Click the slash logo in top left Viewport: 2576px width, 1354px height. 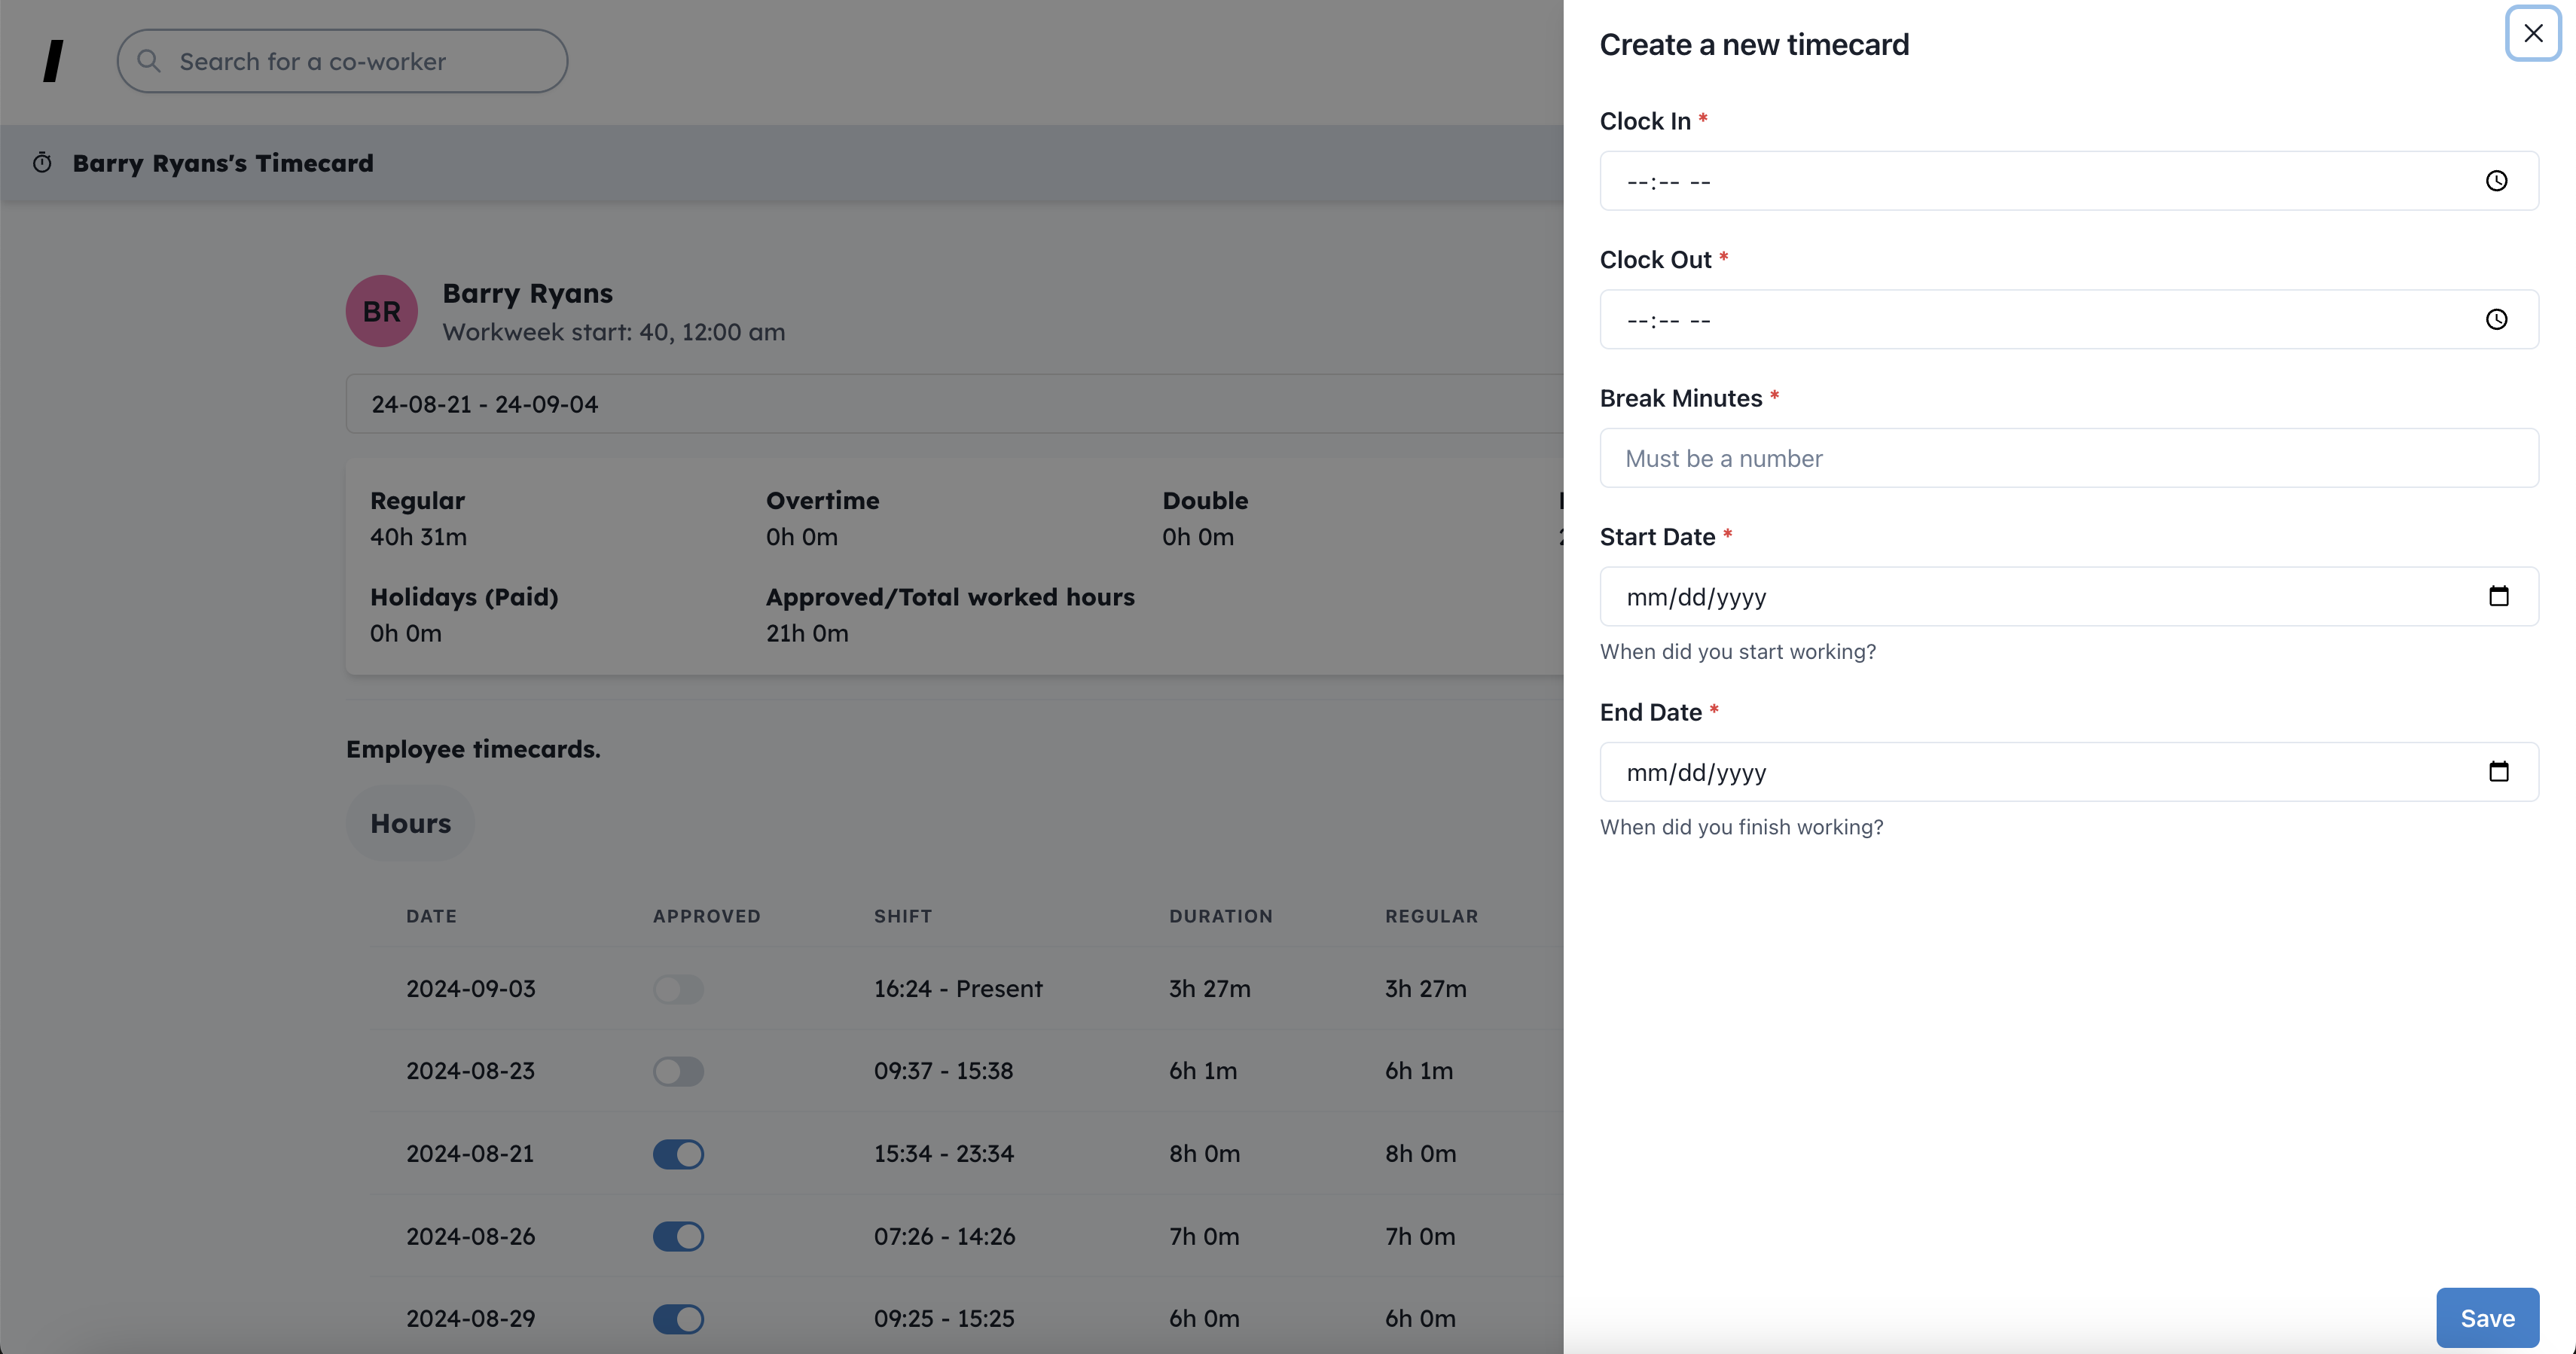pyautogui.click(x=54, y=61)
